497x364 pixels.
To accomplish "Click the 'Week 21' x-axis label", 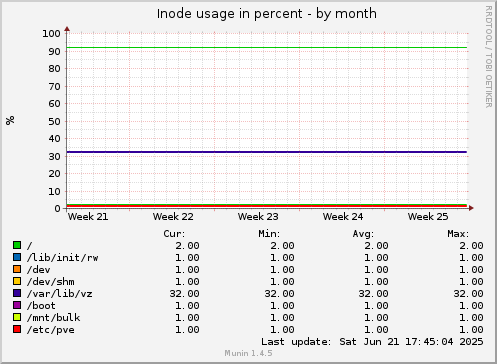I will pyautogui.click(x=88, y=217).
